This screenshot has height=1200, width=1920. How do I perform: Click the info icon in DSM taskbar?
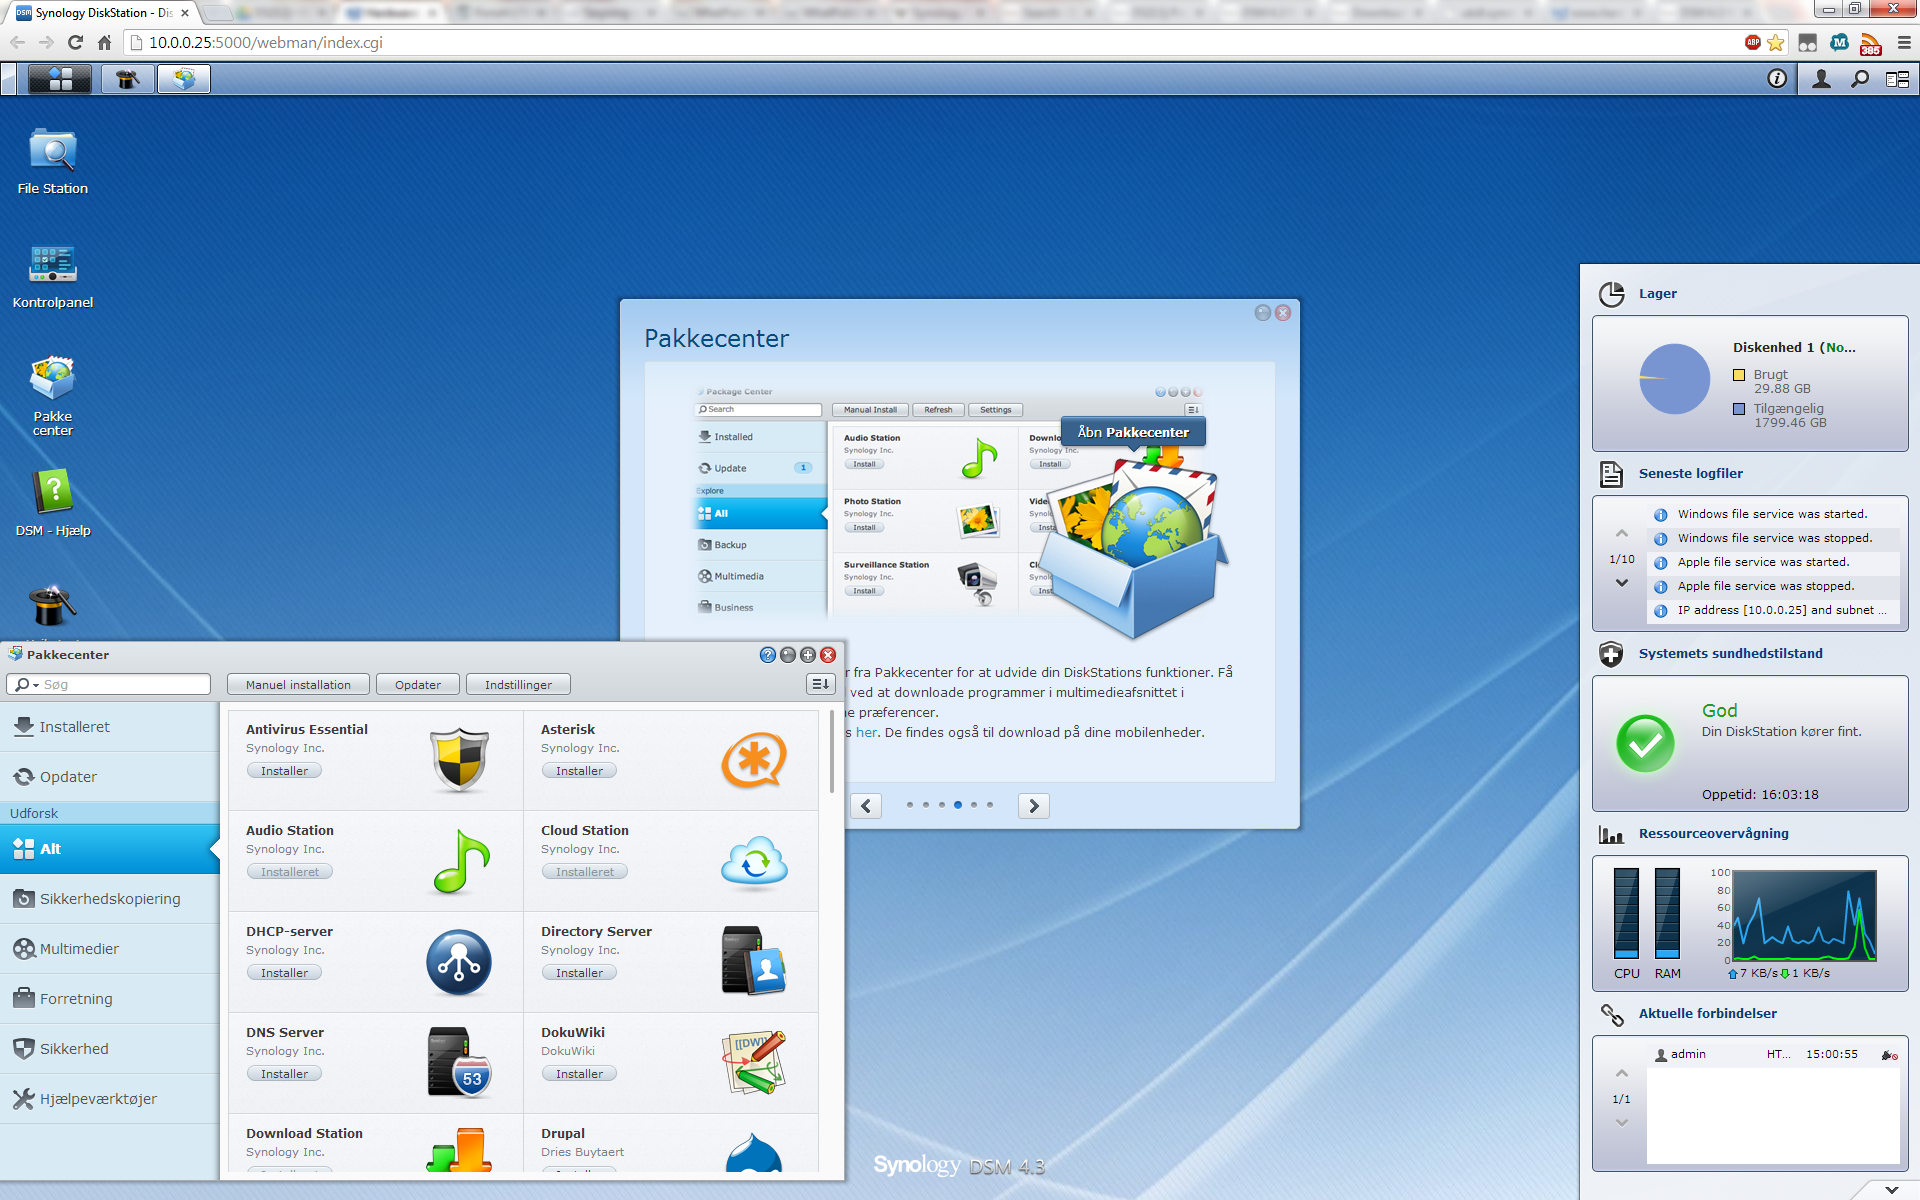[1777, 79]
